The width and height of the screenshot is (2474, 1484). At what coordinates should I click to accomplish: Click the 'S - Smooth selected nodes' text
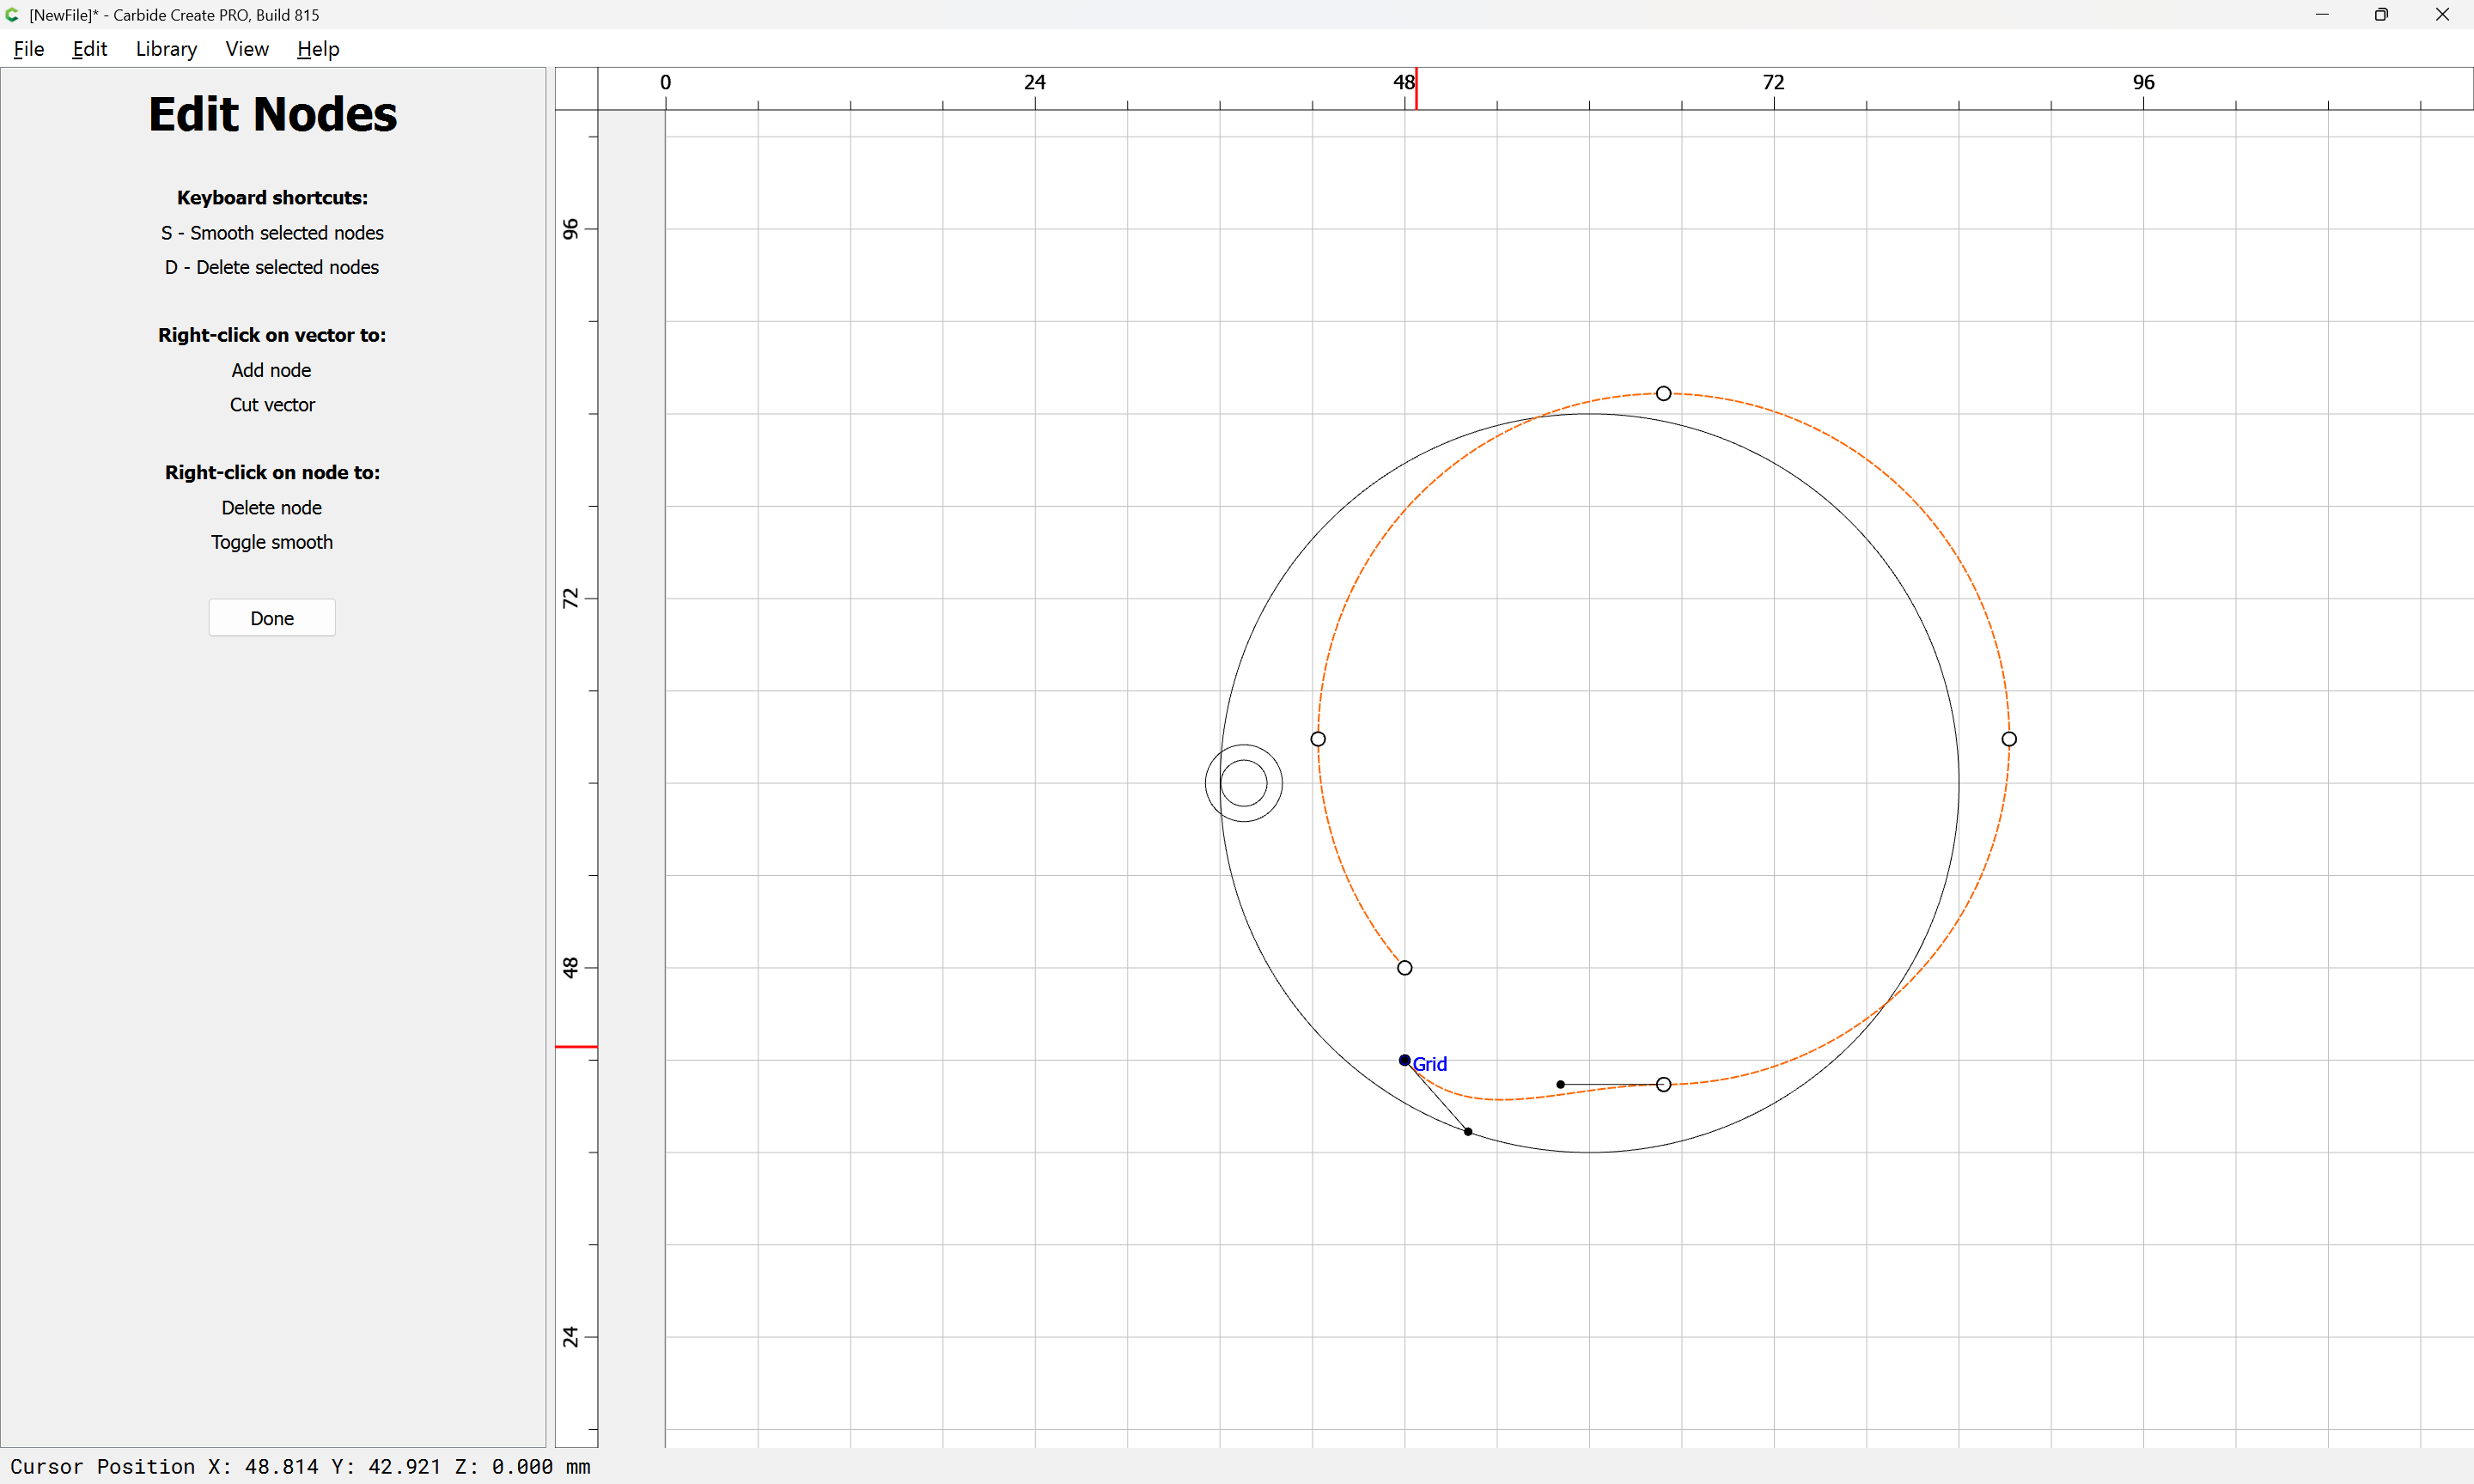(x=272, y=233)
